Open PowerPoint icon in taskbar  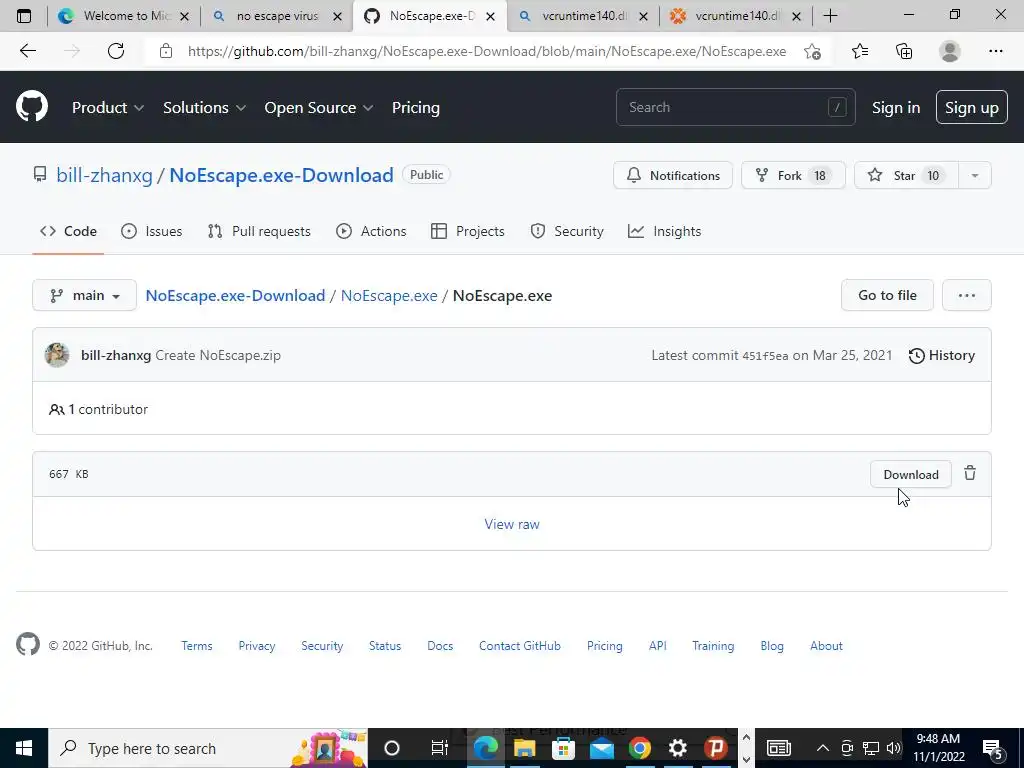(x=716, y=748)
